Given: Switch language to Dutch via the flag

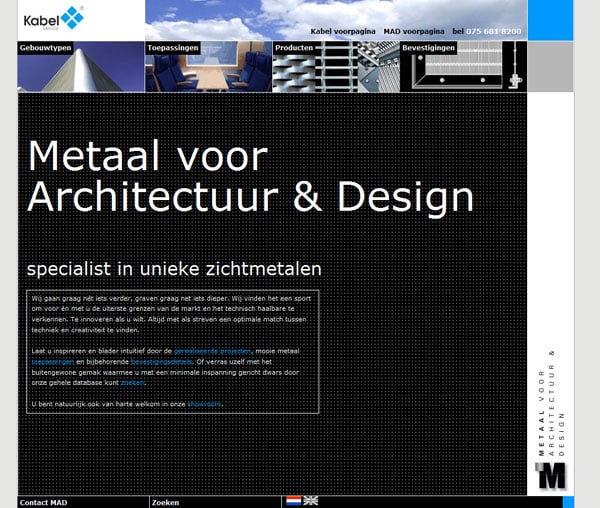Looking at the screenshot, I should point(293,501).
